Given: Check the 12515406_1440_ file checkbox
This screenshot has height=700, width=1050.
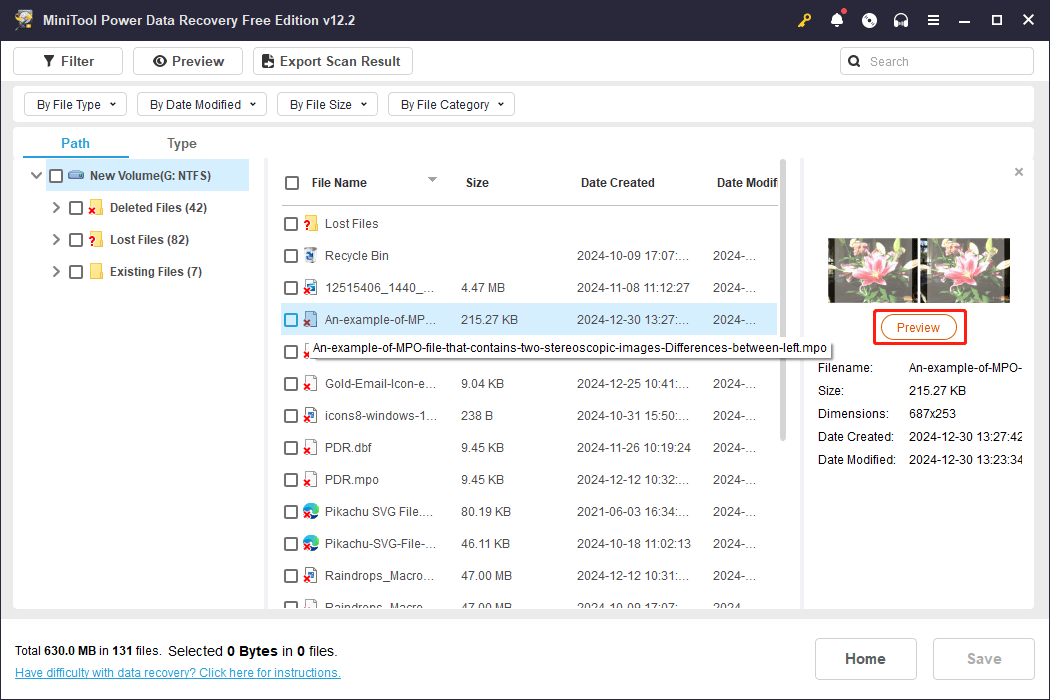Looking at the screenshot, I should pyautogui.click(x=291, y=288).
